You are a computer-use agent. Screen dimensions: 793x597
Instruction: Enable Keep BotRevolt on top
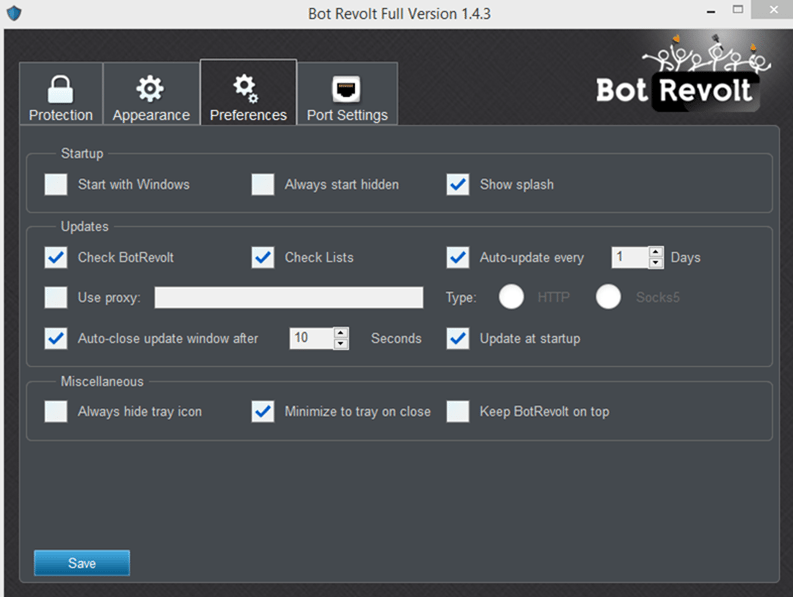tap(458, 411)
